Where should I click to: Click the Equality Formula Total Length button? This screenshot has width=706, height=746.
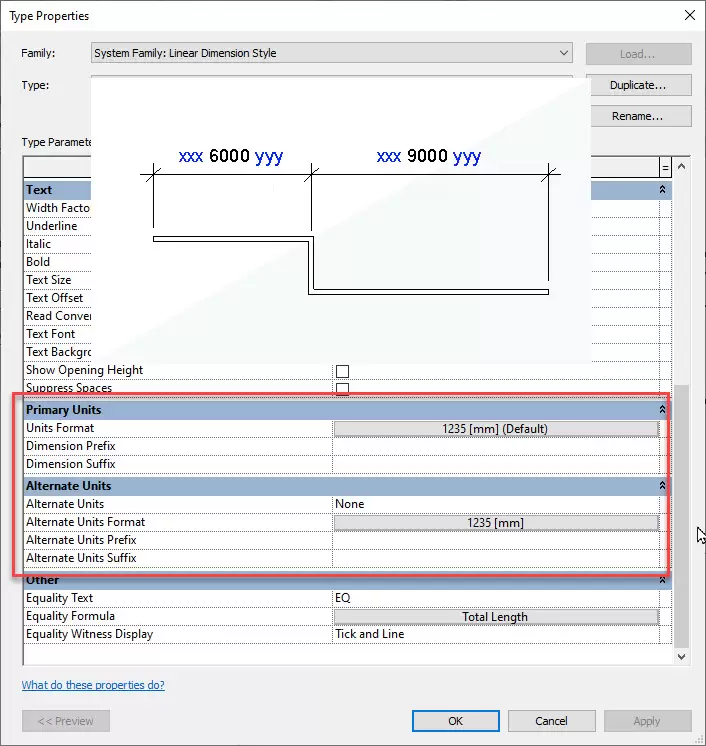point(495,617)
